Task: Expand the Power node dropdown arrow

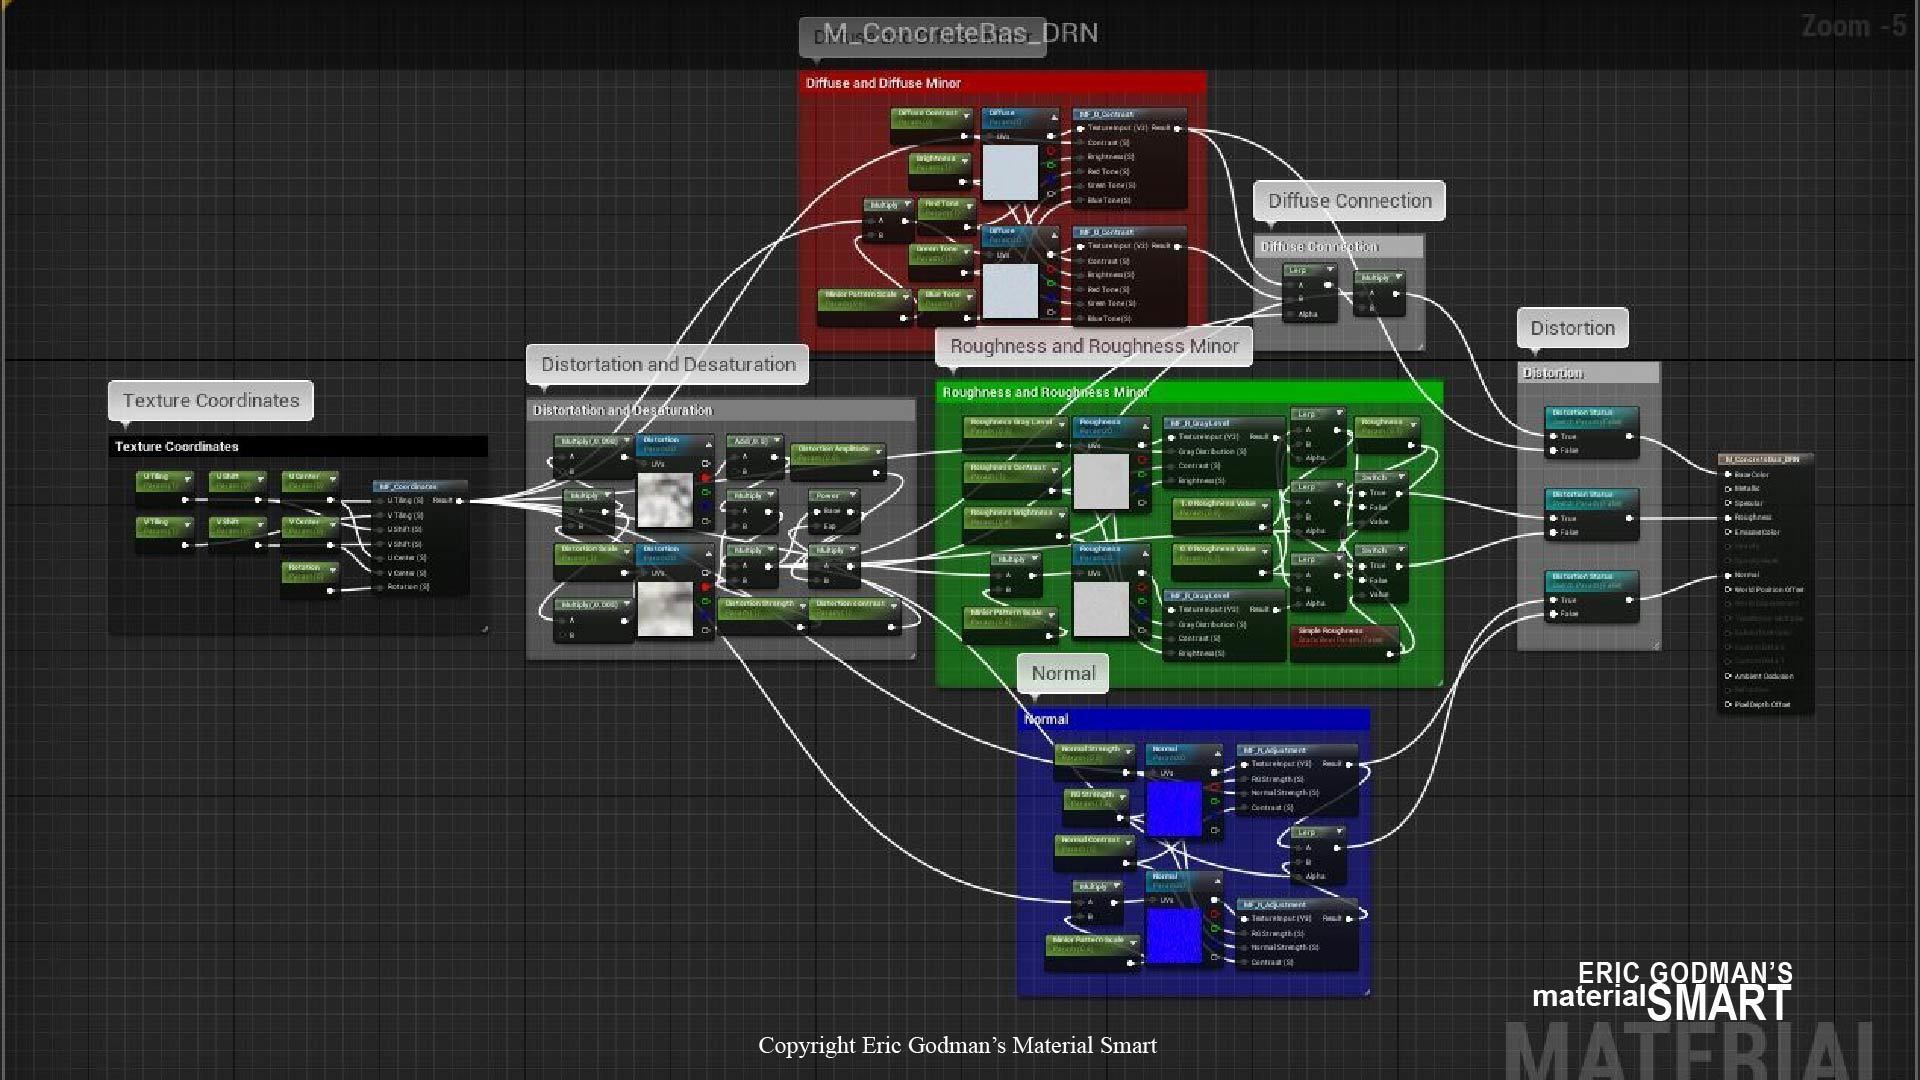Action: coord(854,496)
